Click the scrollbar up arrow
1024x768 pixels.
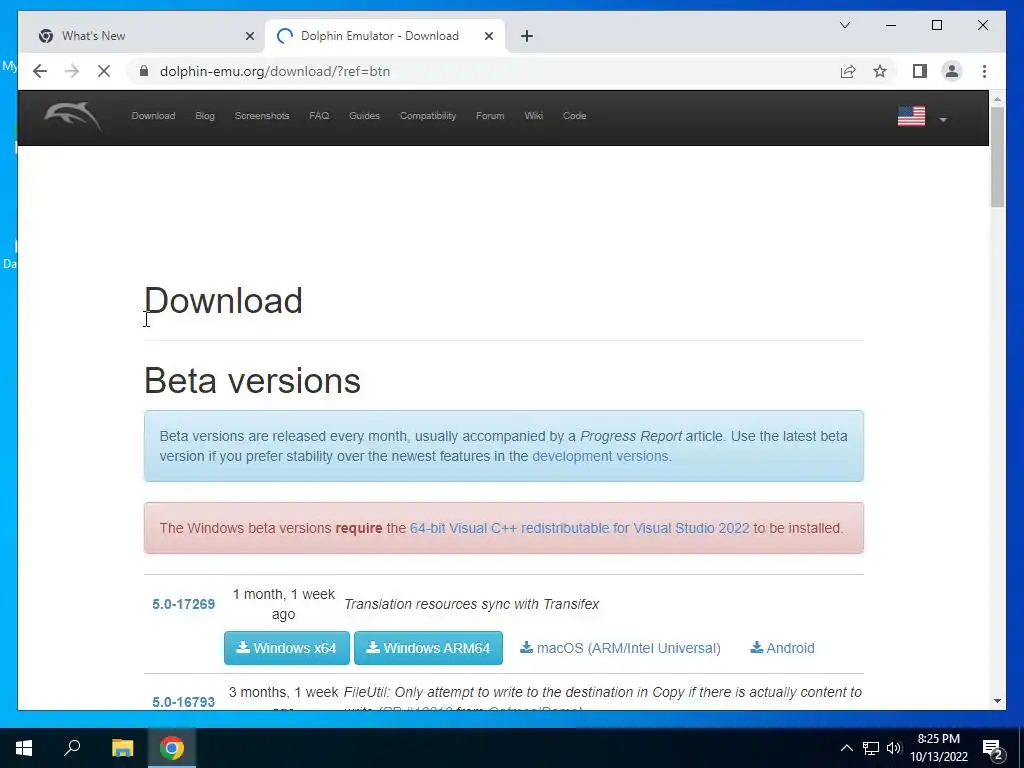tap(997, 99)
